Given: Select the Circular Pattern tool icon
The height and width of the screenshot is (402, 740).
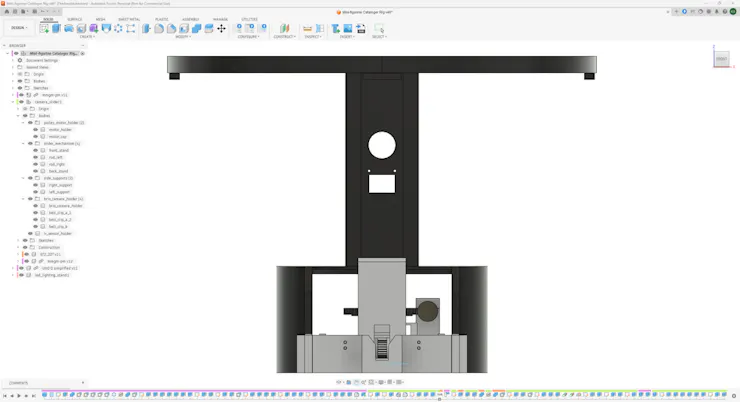Looking at the screenshot, I should (x=118, y=29).
